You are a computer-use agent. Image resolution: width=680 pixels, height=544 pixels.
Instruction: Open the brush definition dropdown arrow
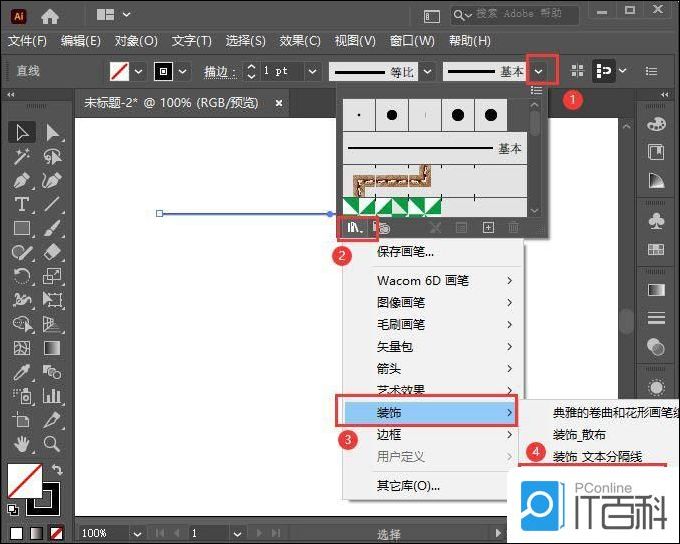(x=540, y=72)
